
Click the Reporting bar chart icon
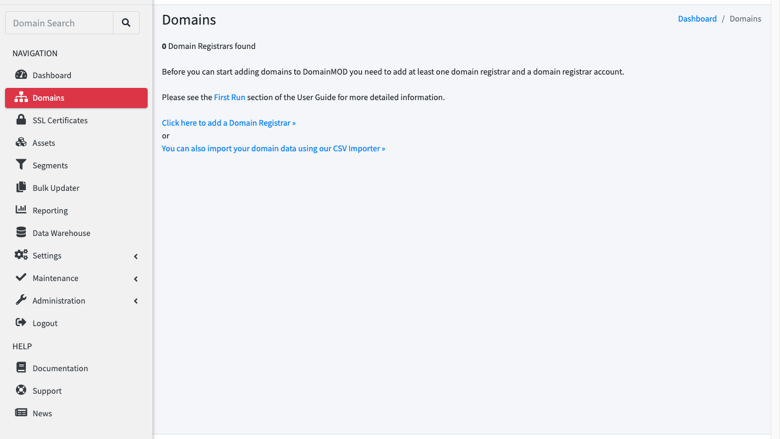tap(21, 209)
